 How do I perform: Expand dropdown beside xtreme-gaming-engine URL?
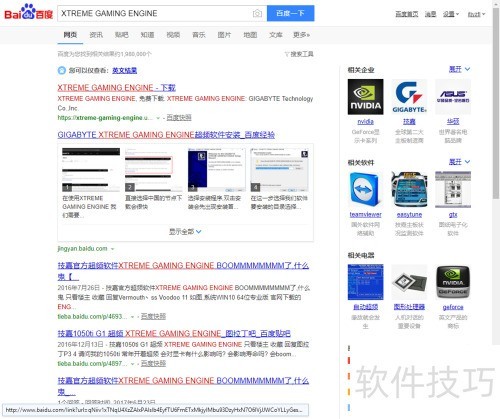pyautogui.click(x=158, y=118)
